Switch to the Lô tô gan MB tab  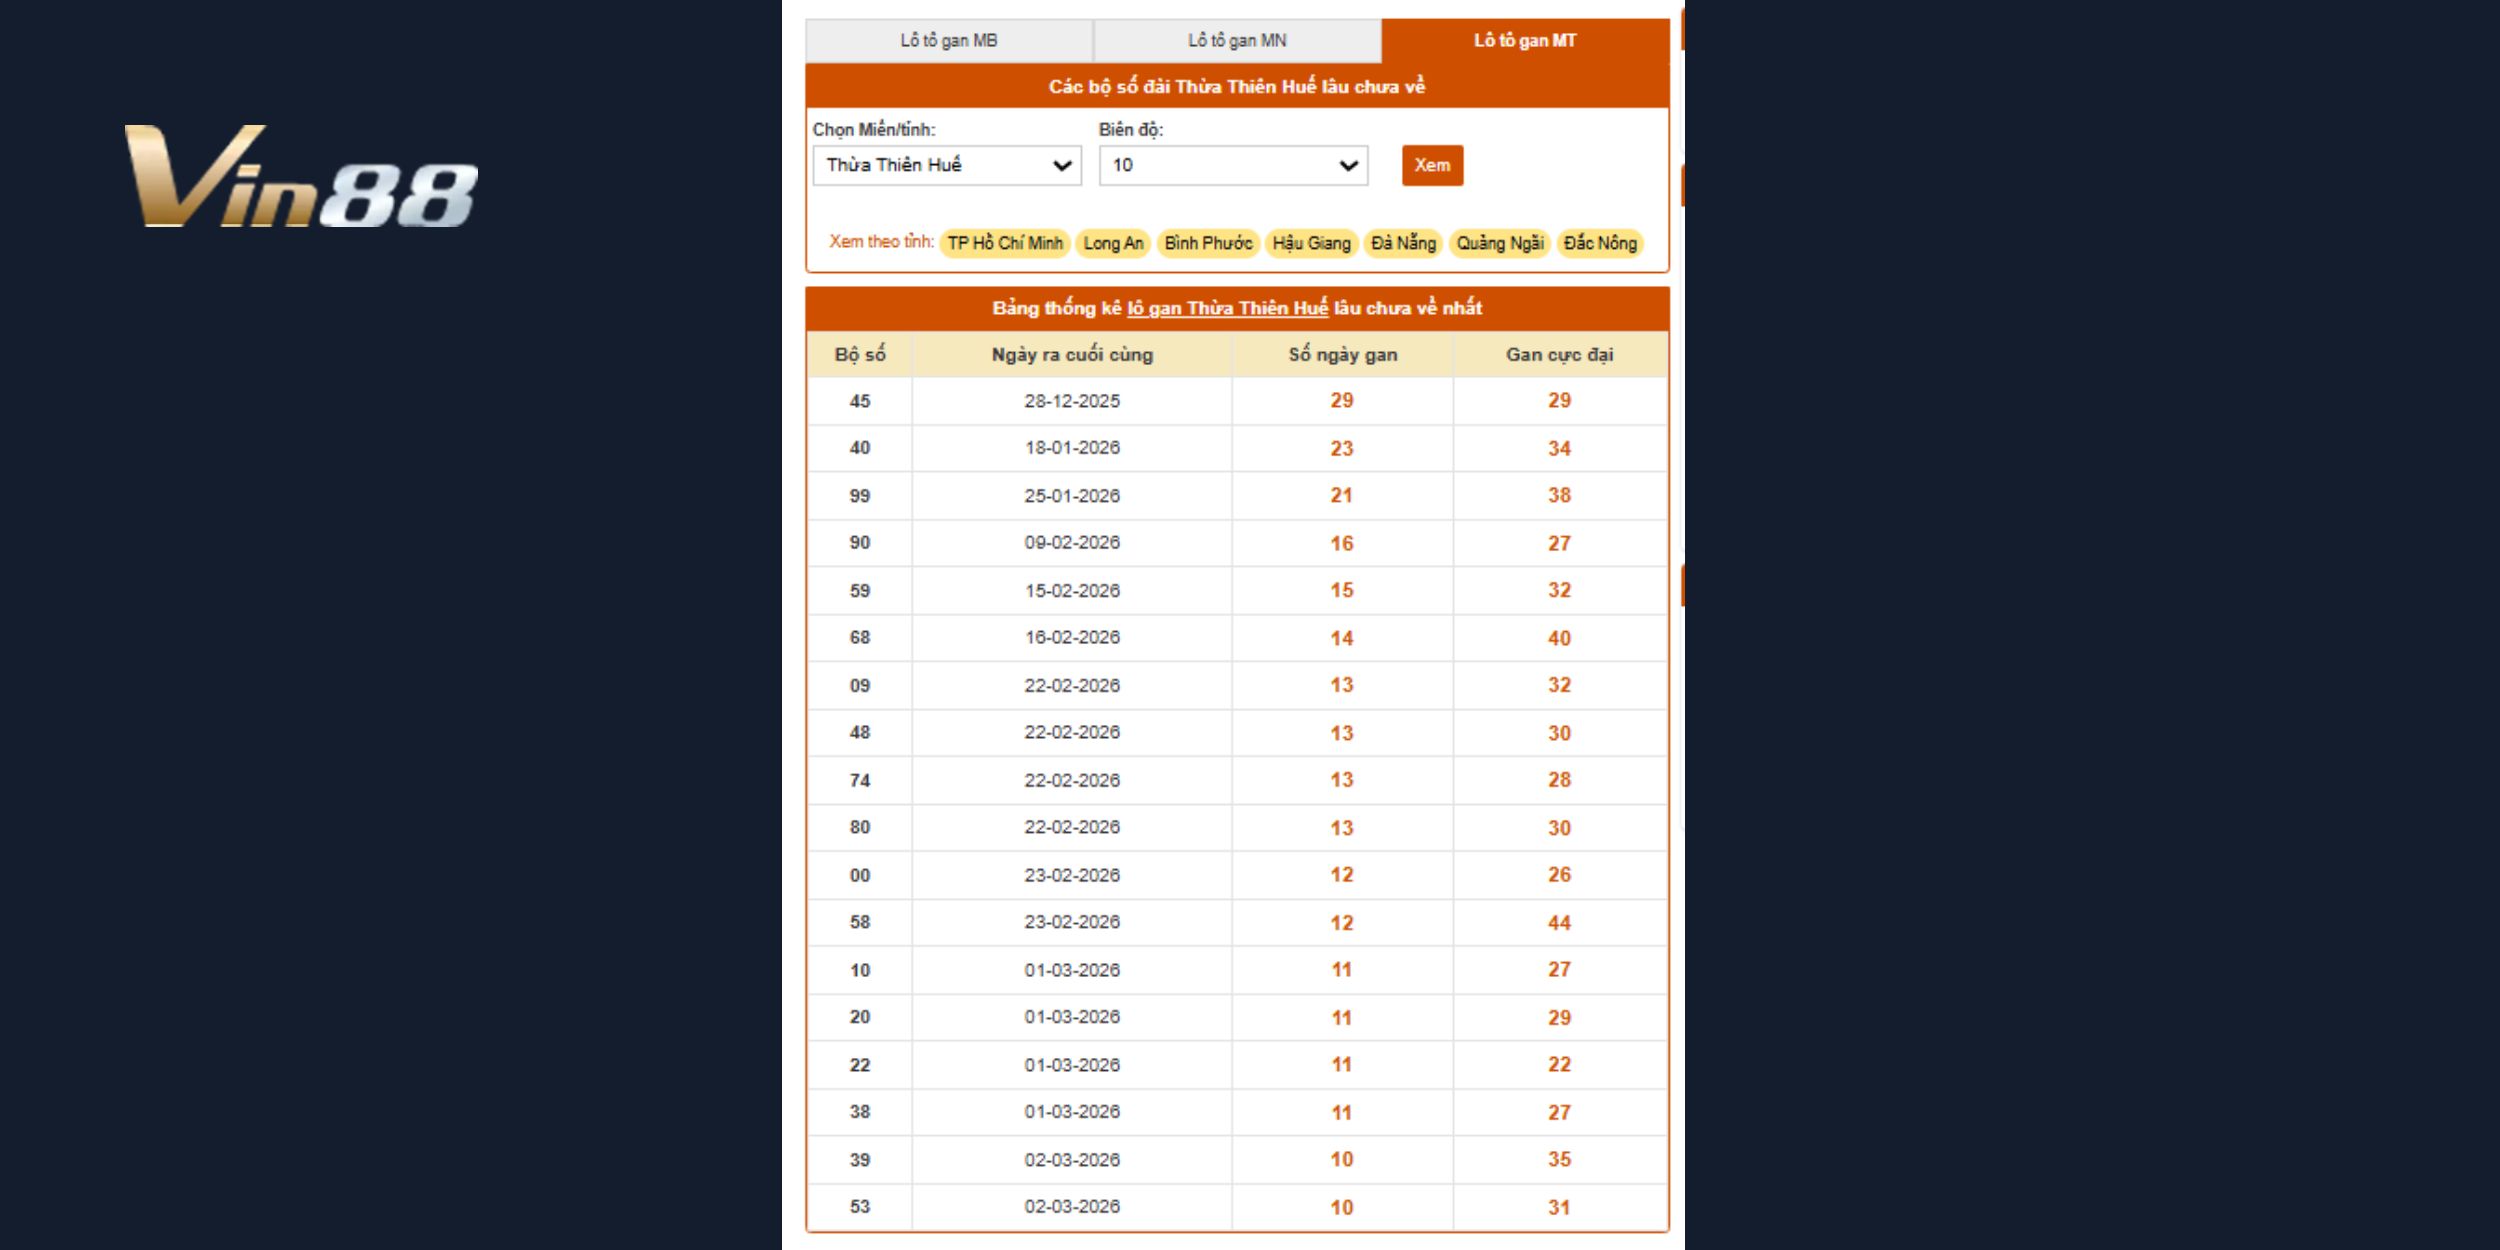pyautogui.click(x=948, y=41)
